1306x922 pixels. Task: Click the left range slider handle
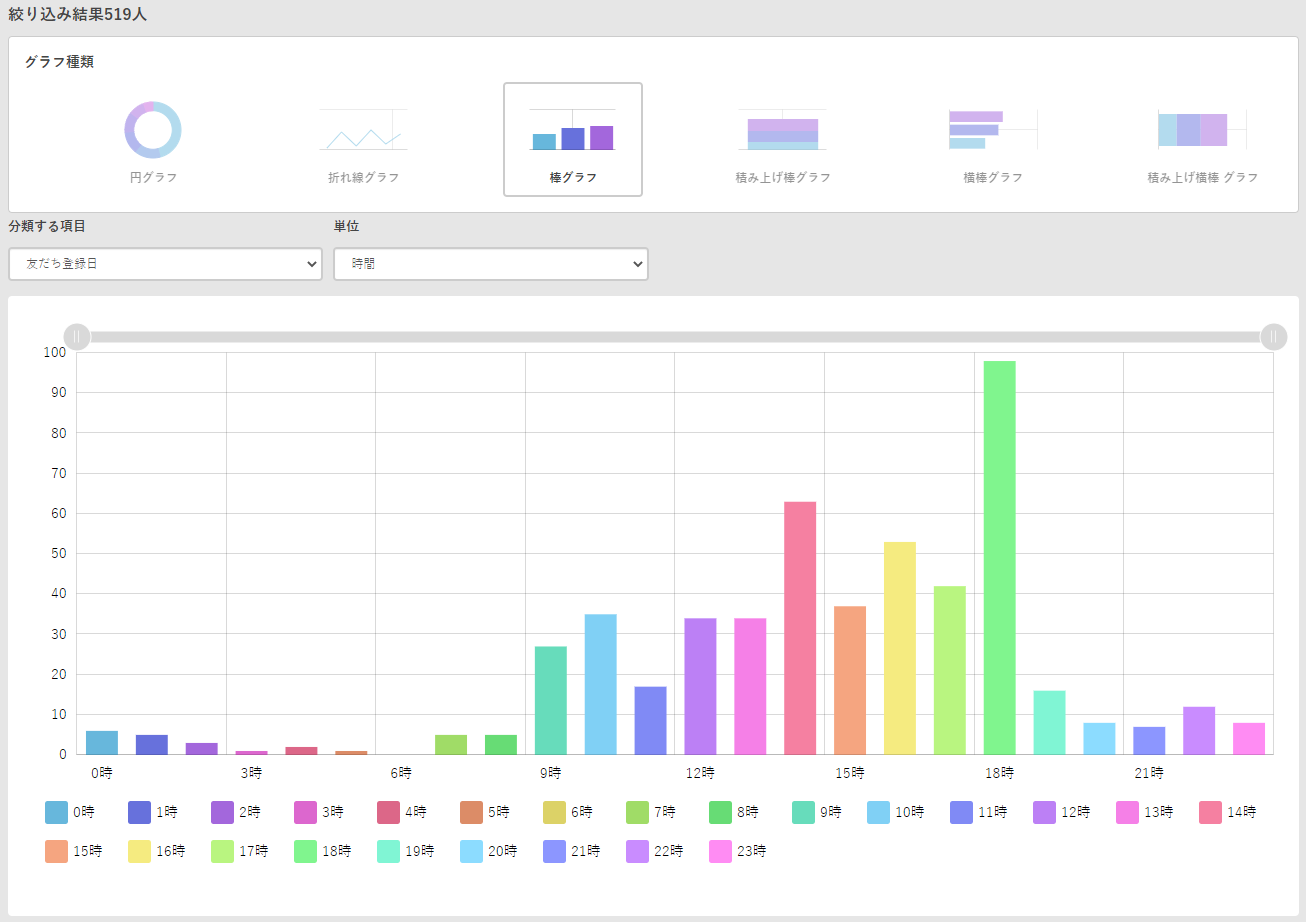(x=77, y=337)
